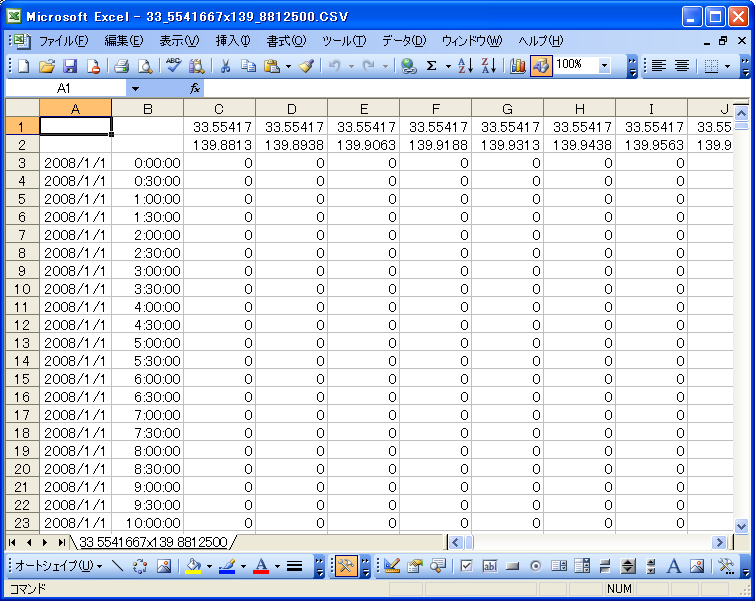Toggle Design Mode in Control Toolbox
The height and width of the screenshot is (601, 755).
coord(392,566)
